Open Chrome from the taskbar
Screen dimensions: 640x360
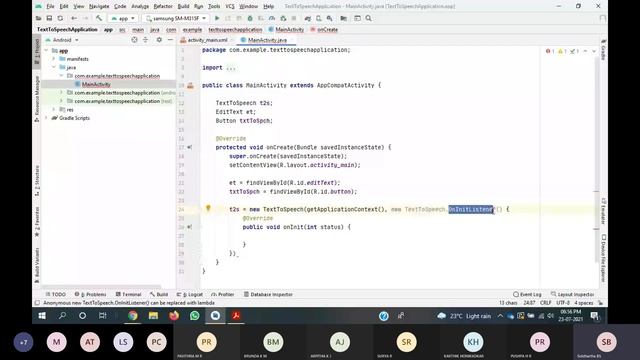coord(132,316)
